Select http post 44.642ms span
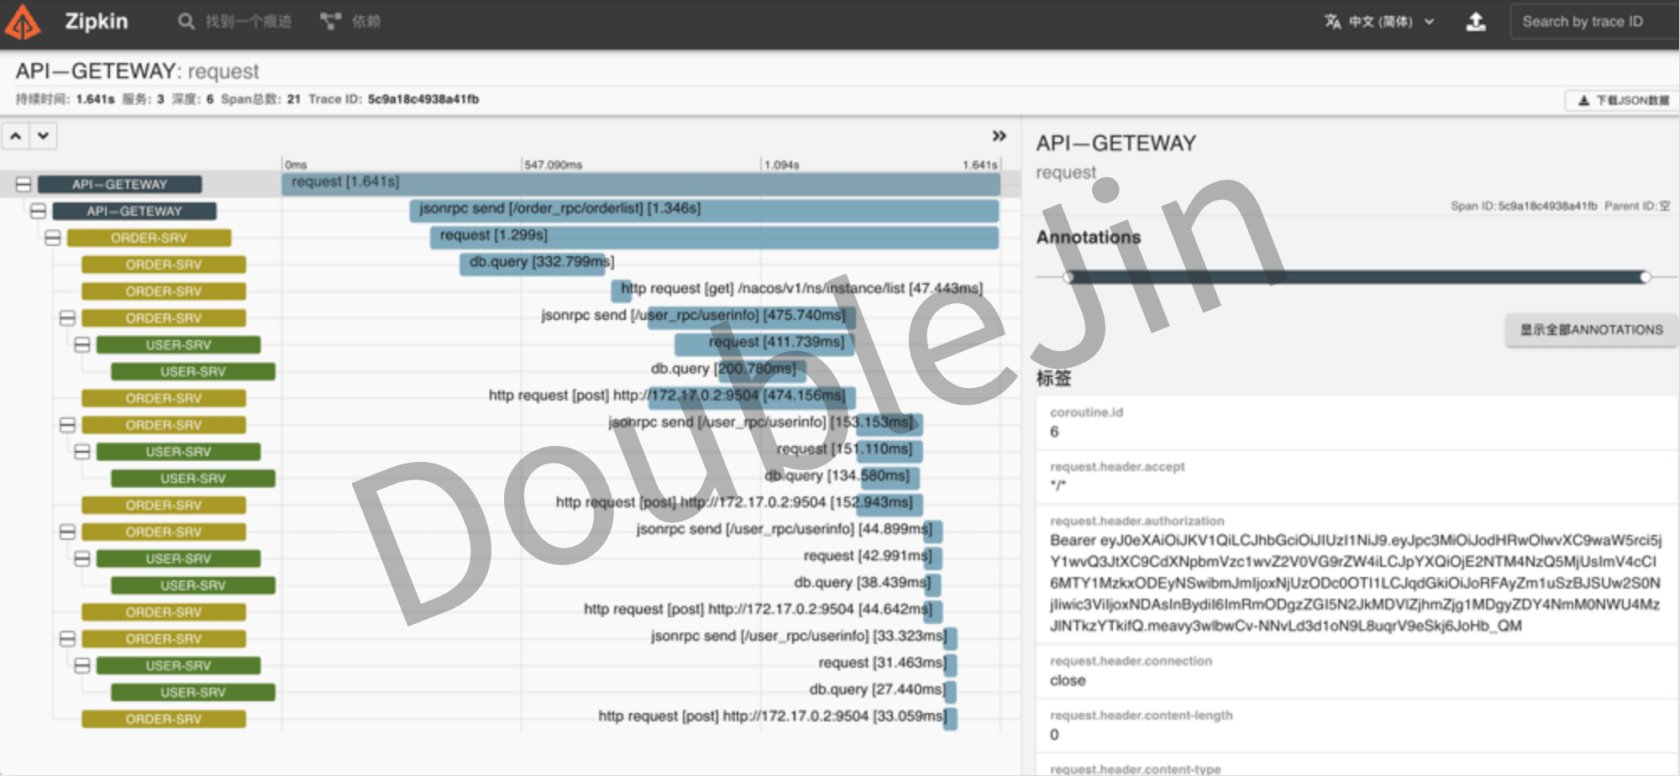Viewport: 1680px width, 776px height. 933,610
